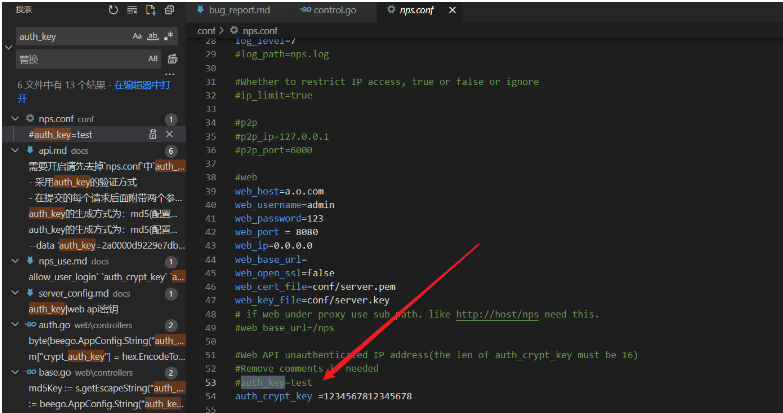
Task: Open result 'byte(beego.AppConfig.String'
Action: click(107, 341)
